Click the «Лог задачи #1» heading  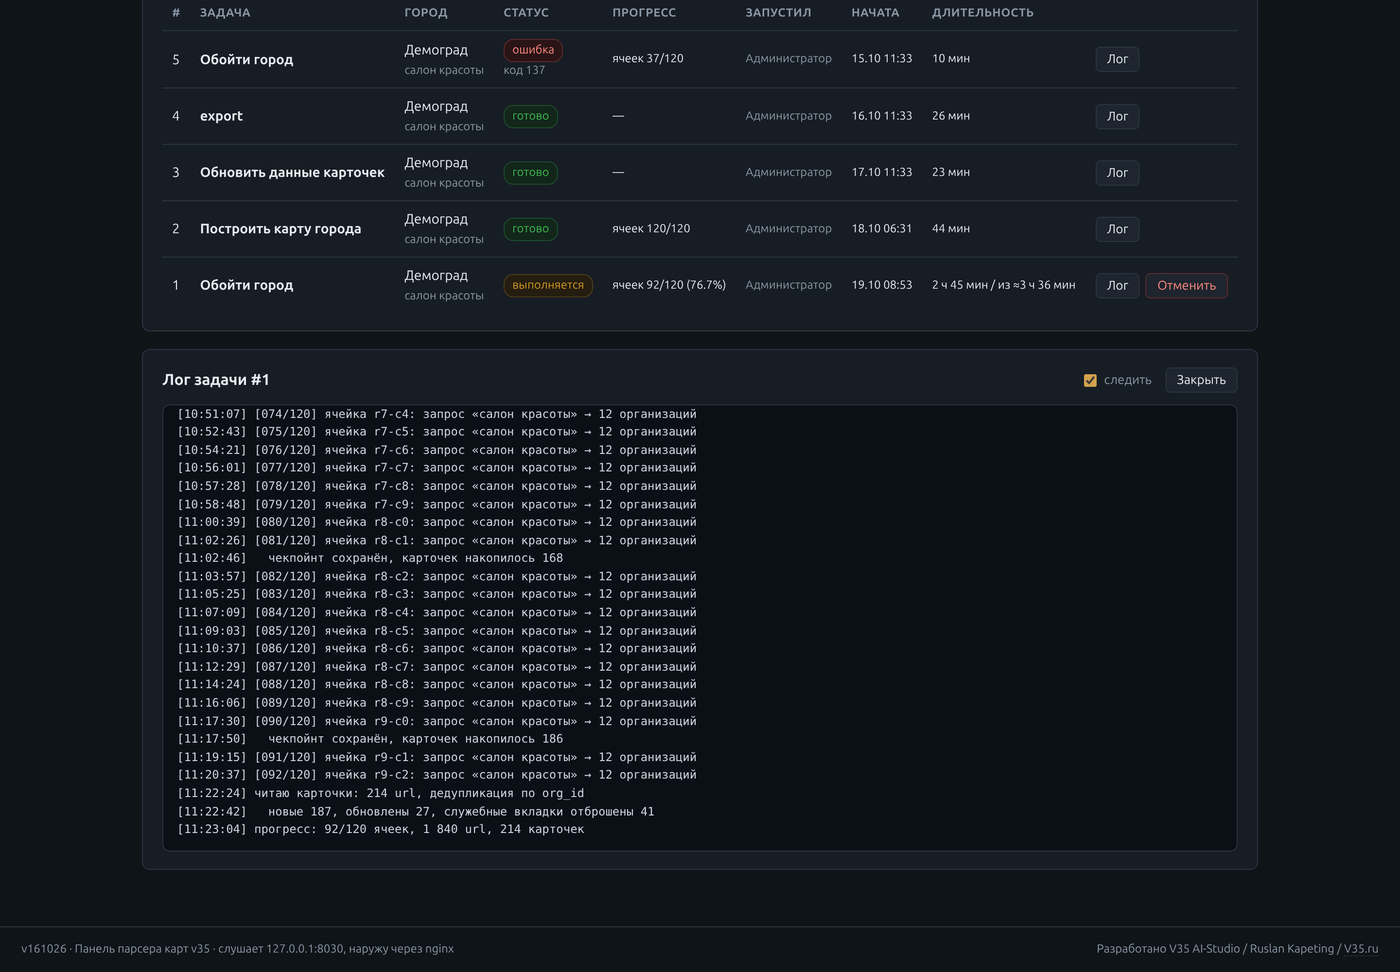216,380
